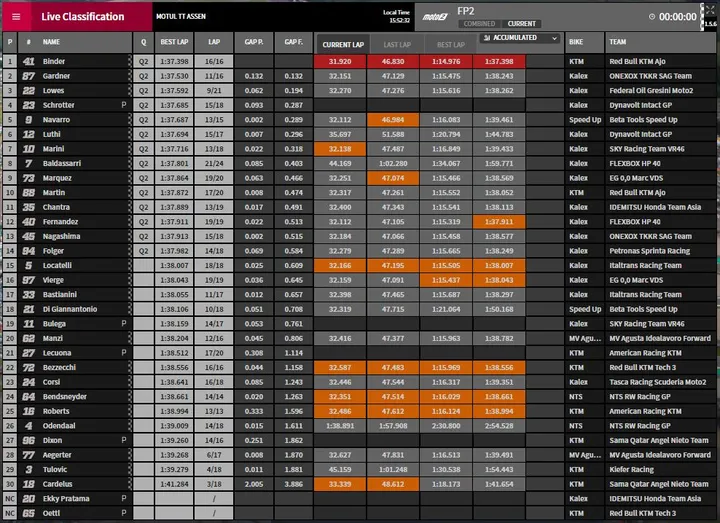Click Binder's number 41 badge
Screen dimensions: 720x523
(x=28, y=61)
